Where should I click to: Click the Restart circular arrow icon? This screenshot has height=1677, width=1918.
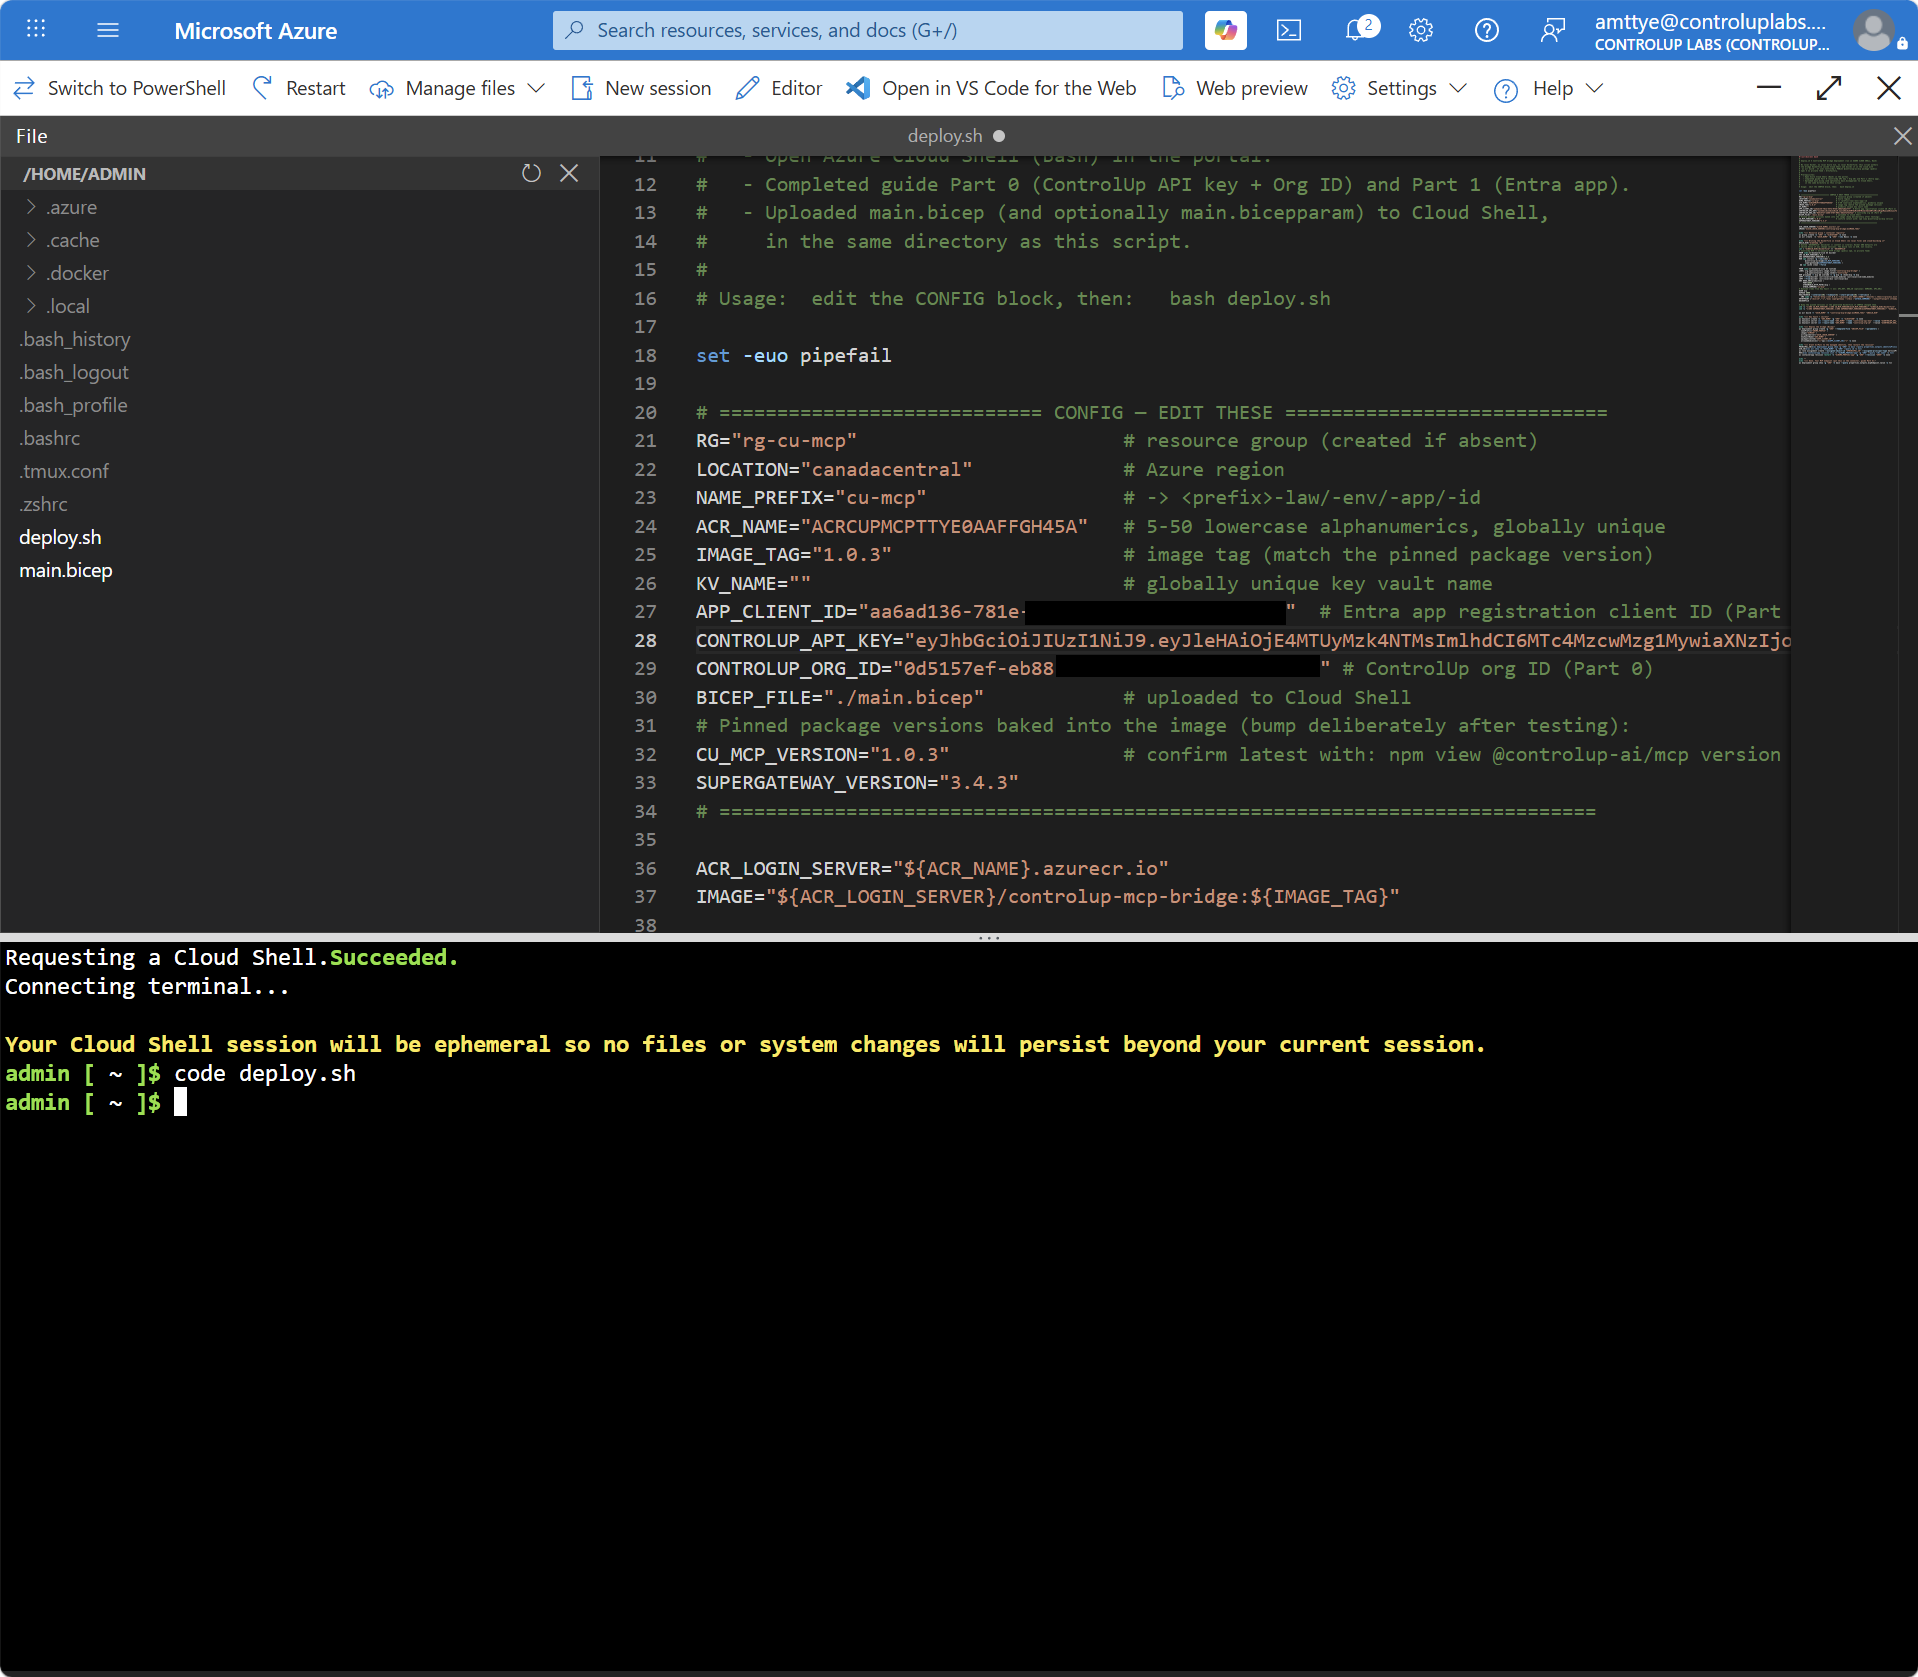tap(263, 88)
